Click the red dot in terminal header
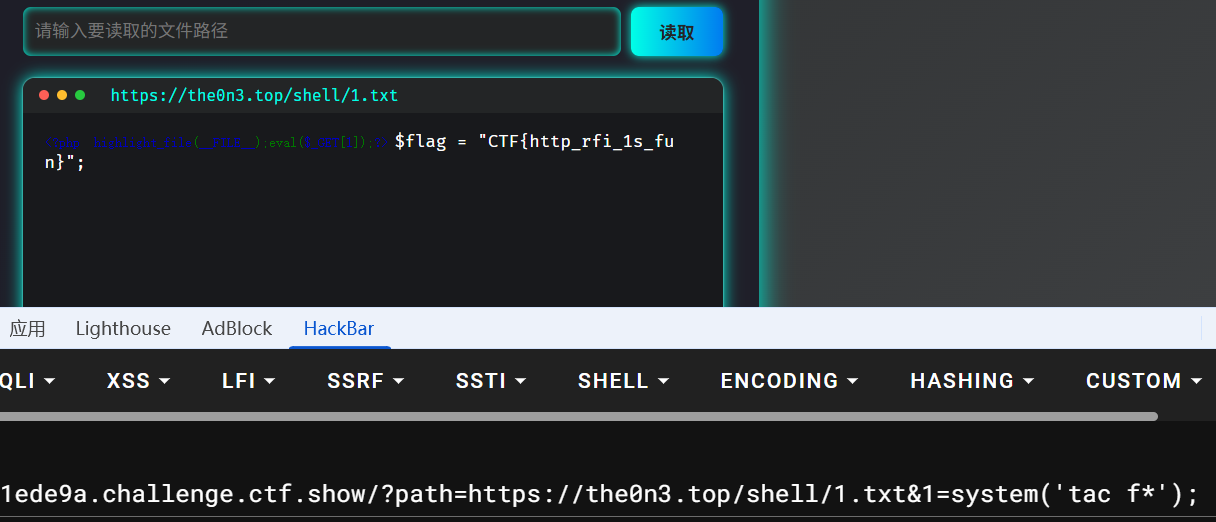This screenshot has width=1216, height=522. pos(44,95)
